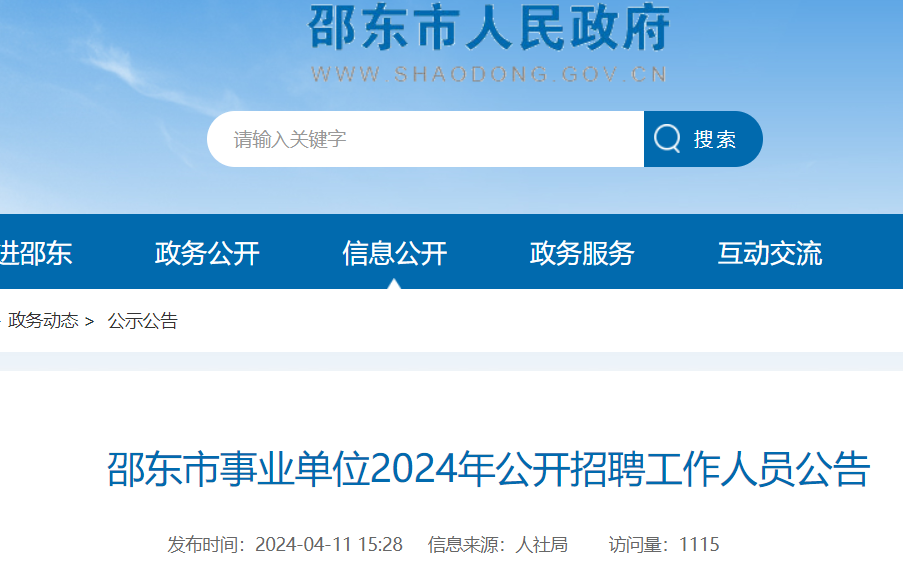
Task: Open the 进邵东 navigation menu
Action: point(35,253)
